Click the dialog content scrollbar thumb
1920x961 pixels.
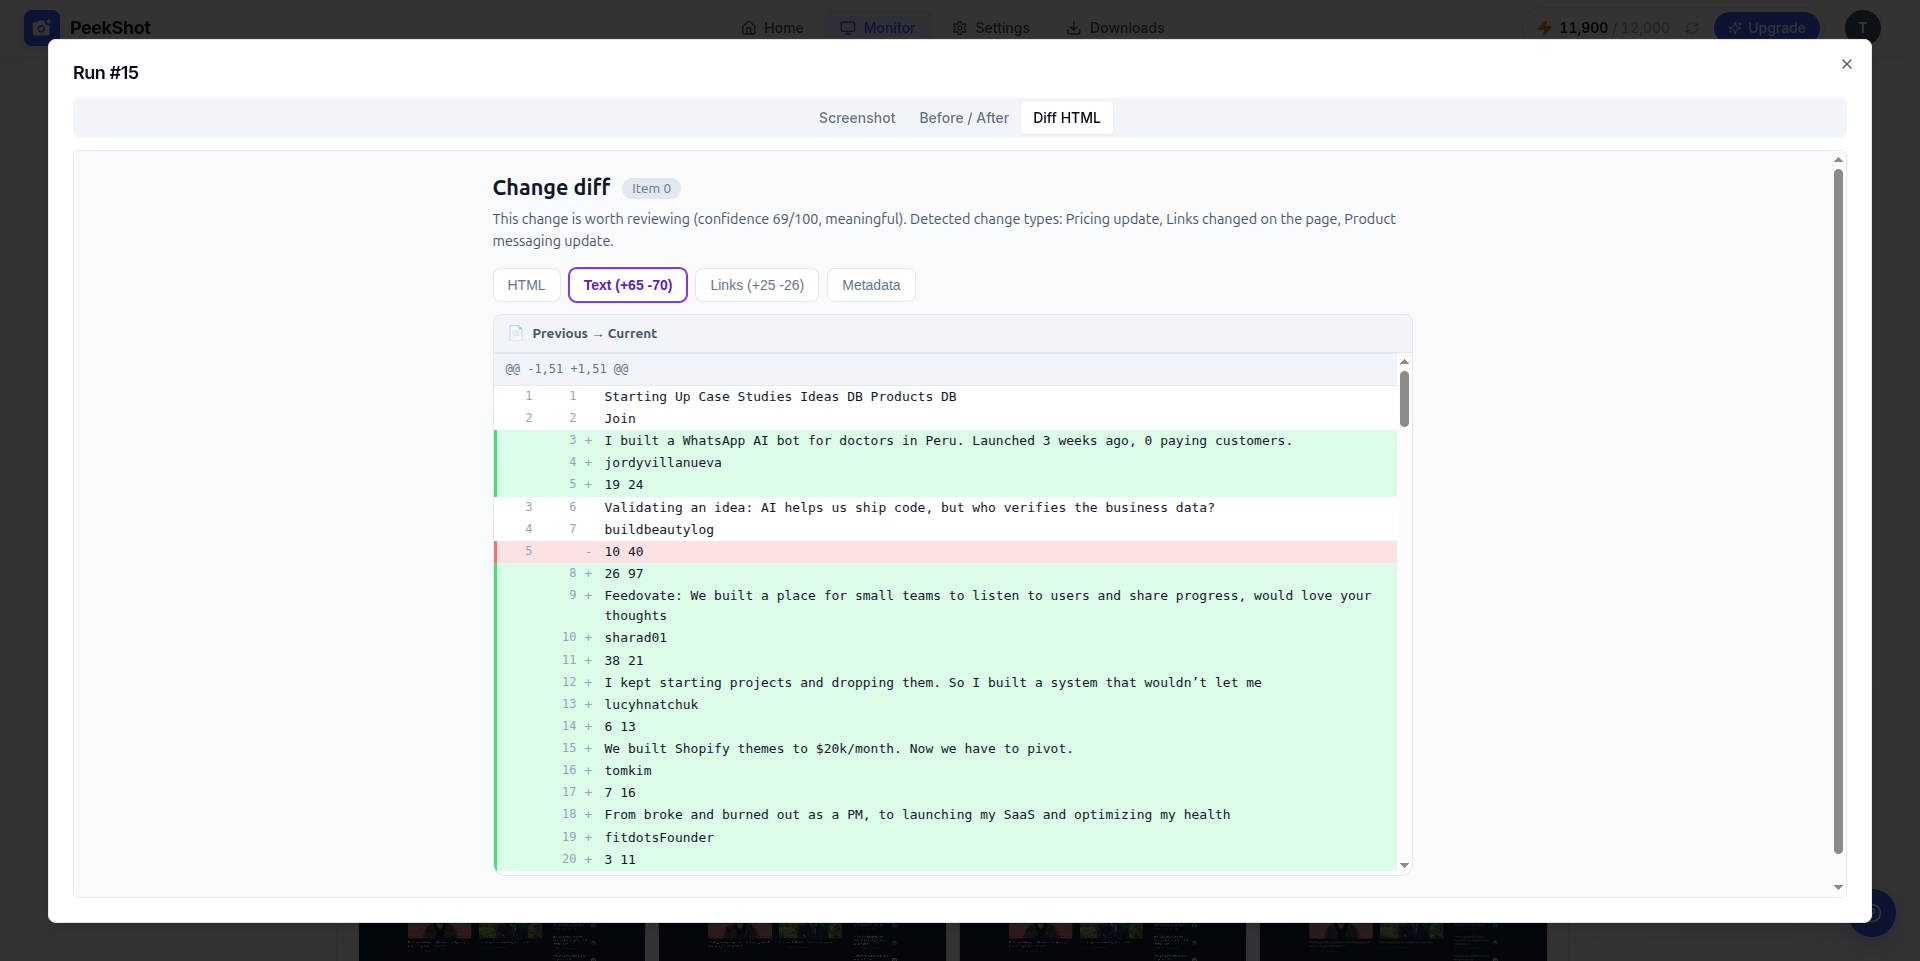click(x=1838, y=511)
